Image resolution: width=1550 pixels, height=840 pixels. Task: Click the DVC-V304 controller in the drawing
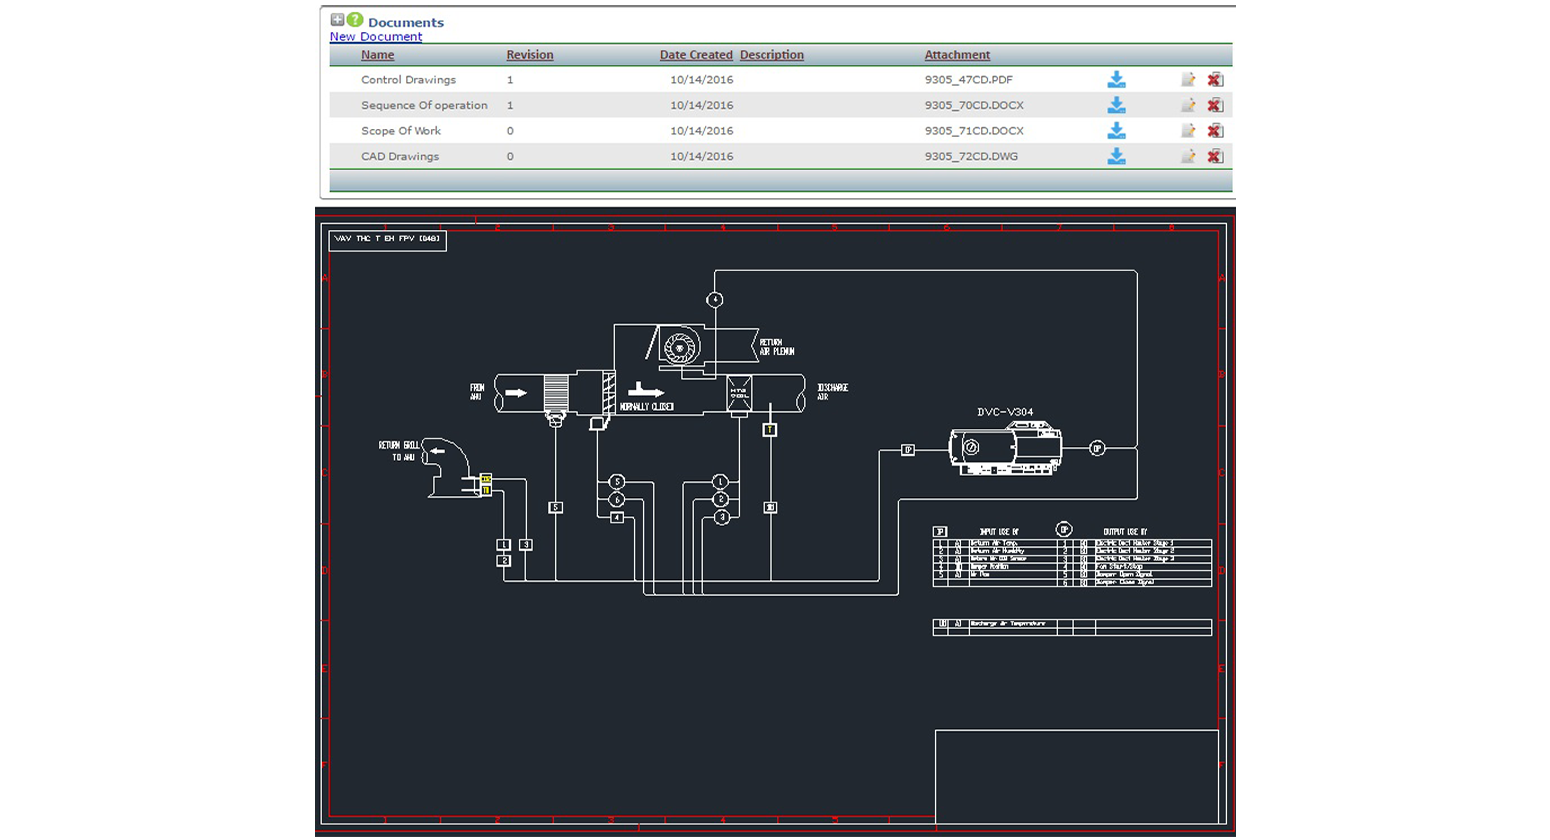(x=1004, y=449)
